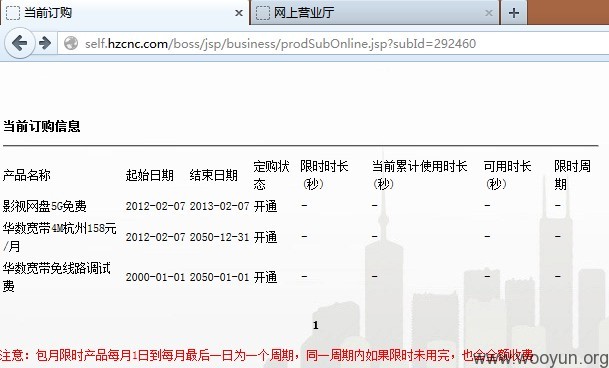Click 开通 status in 免线路调试费 row

[265, 277]
